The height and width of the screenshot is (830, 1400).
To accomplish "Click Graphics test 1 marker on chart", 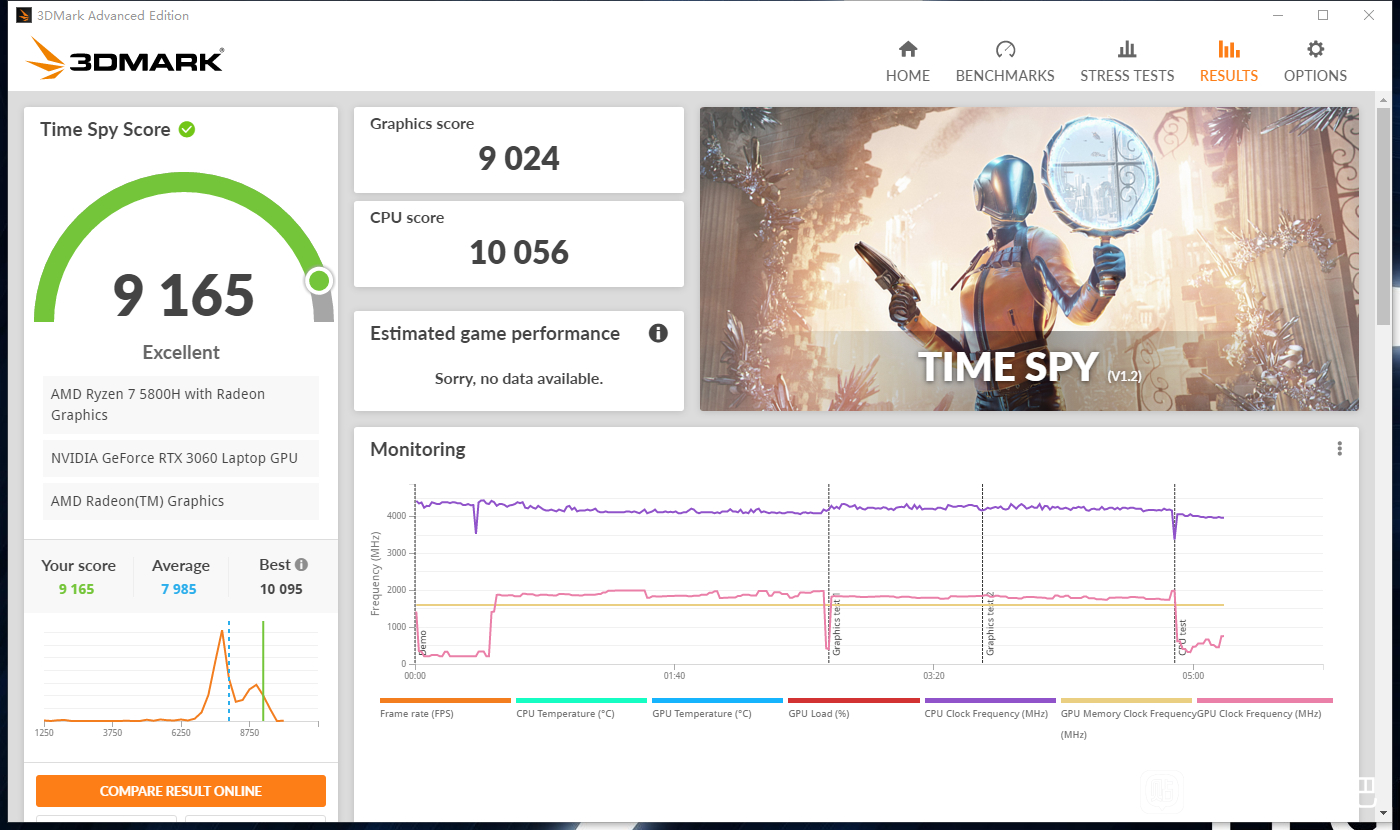I will click(836, 624).
